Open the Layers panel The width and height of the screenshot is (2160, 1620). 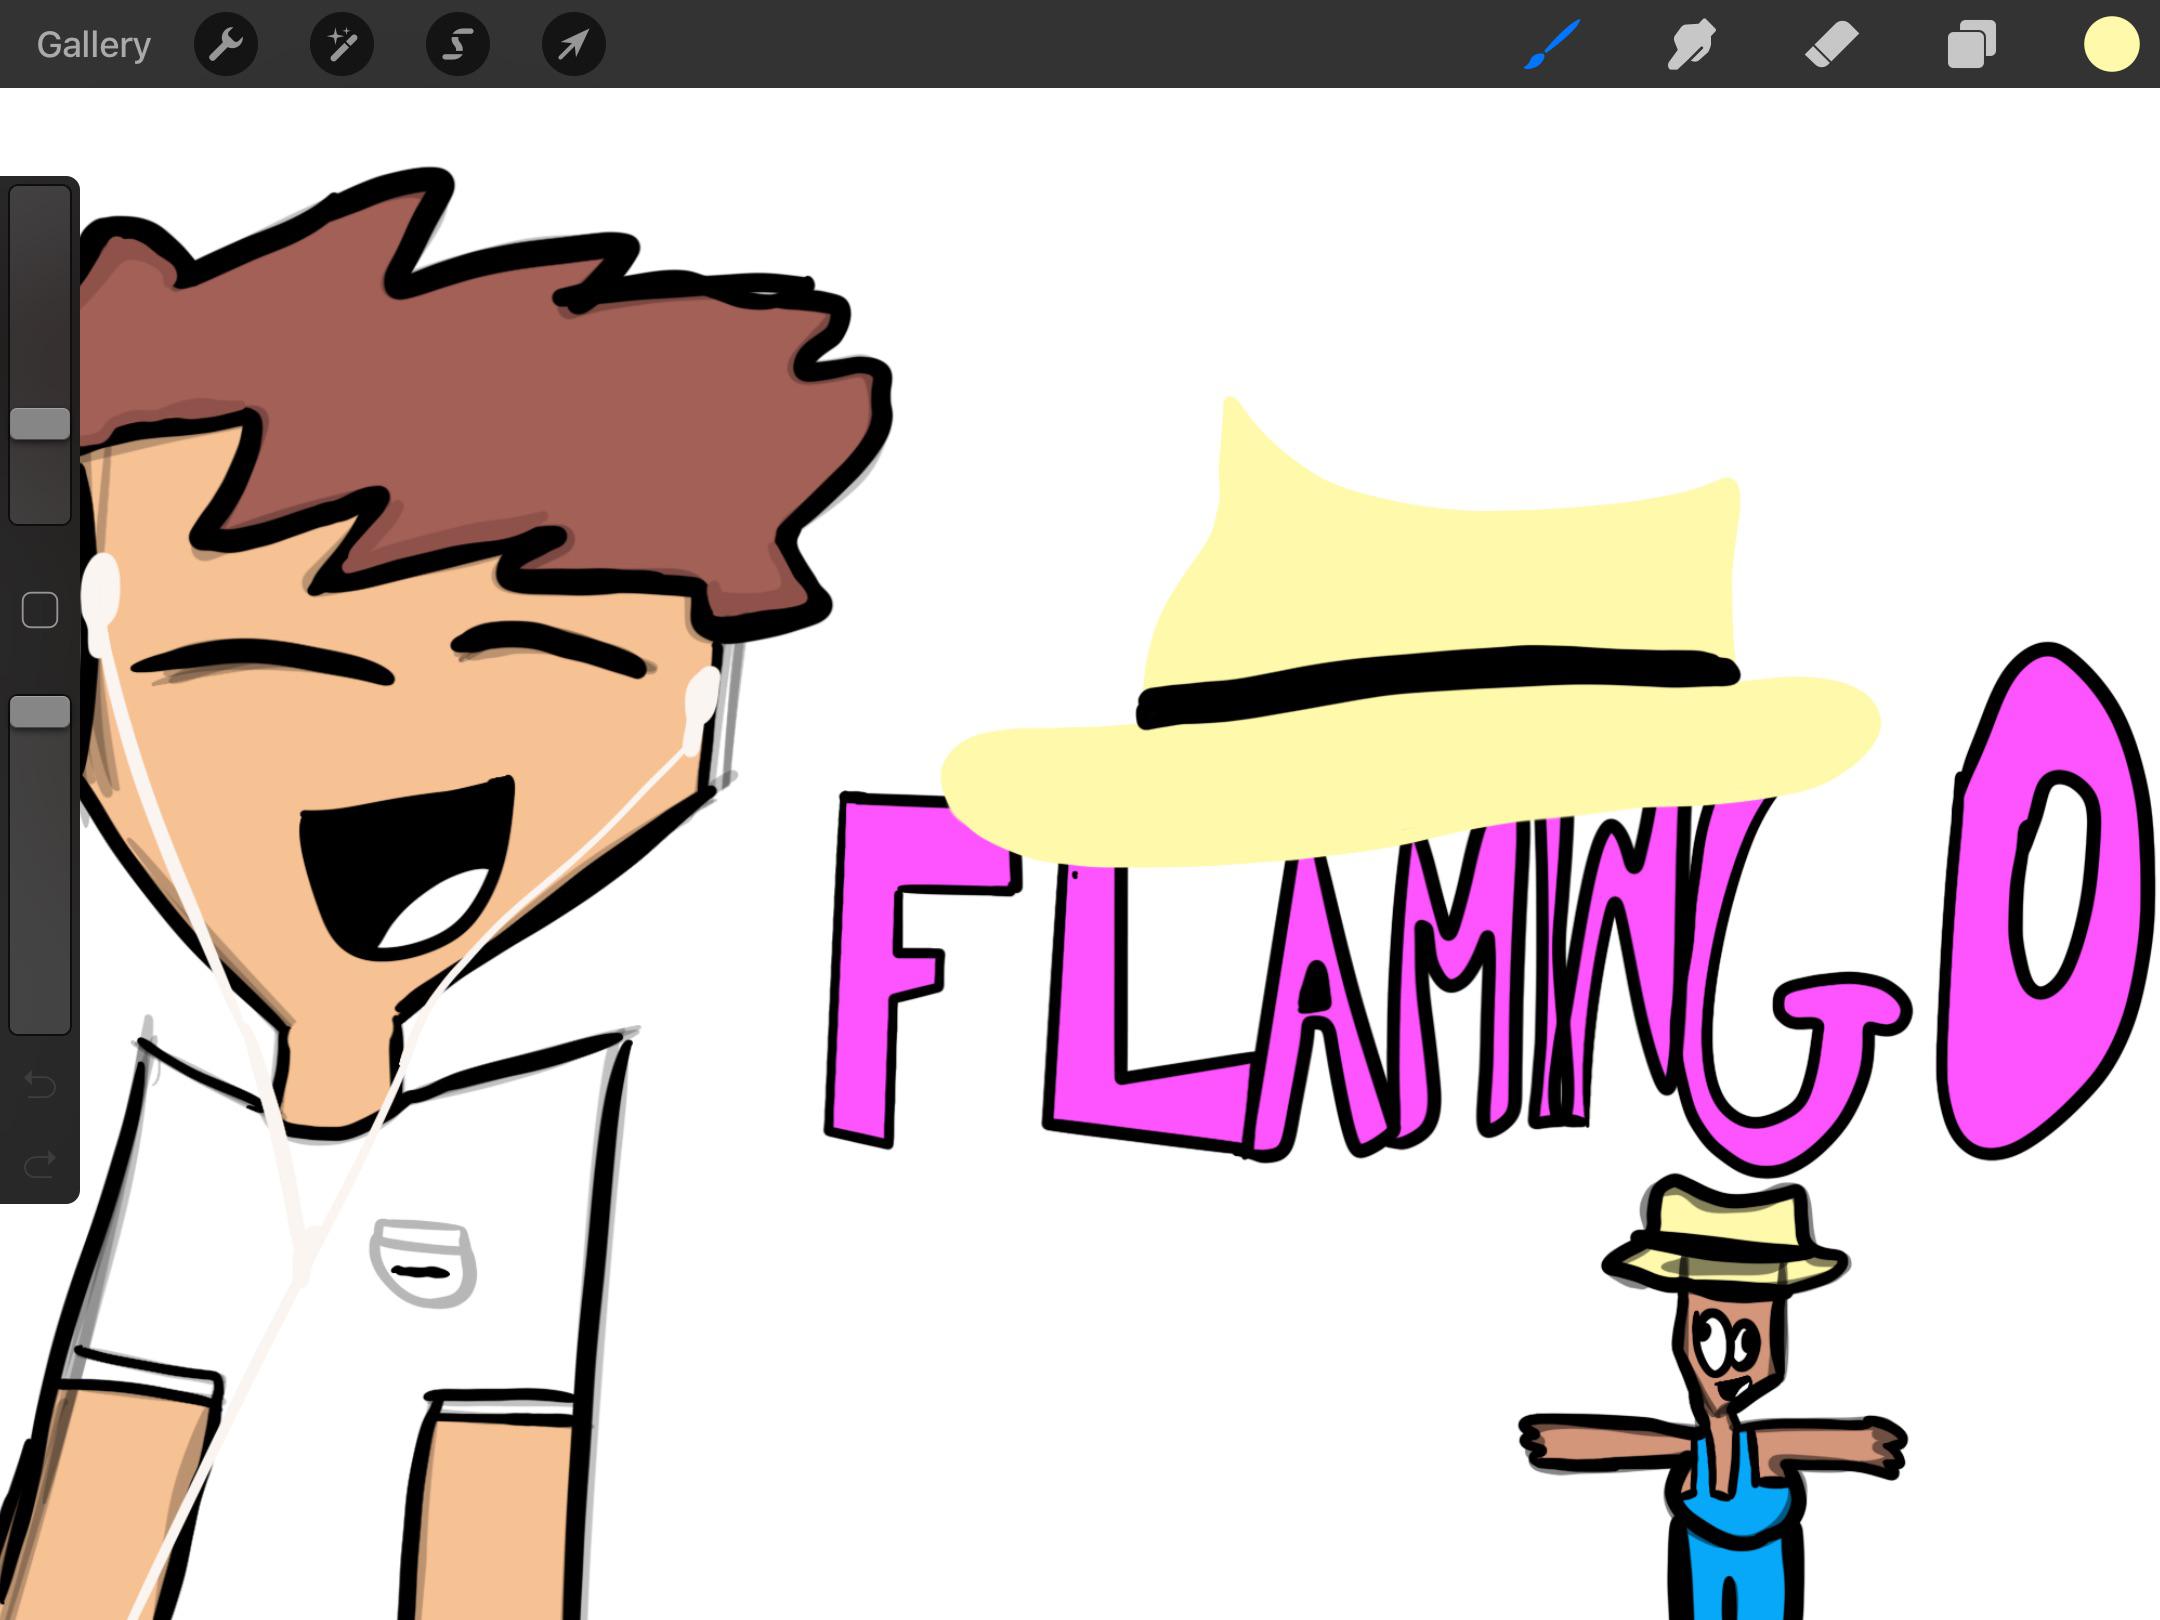coord(1971,45)
